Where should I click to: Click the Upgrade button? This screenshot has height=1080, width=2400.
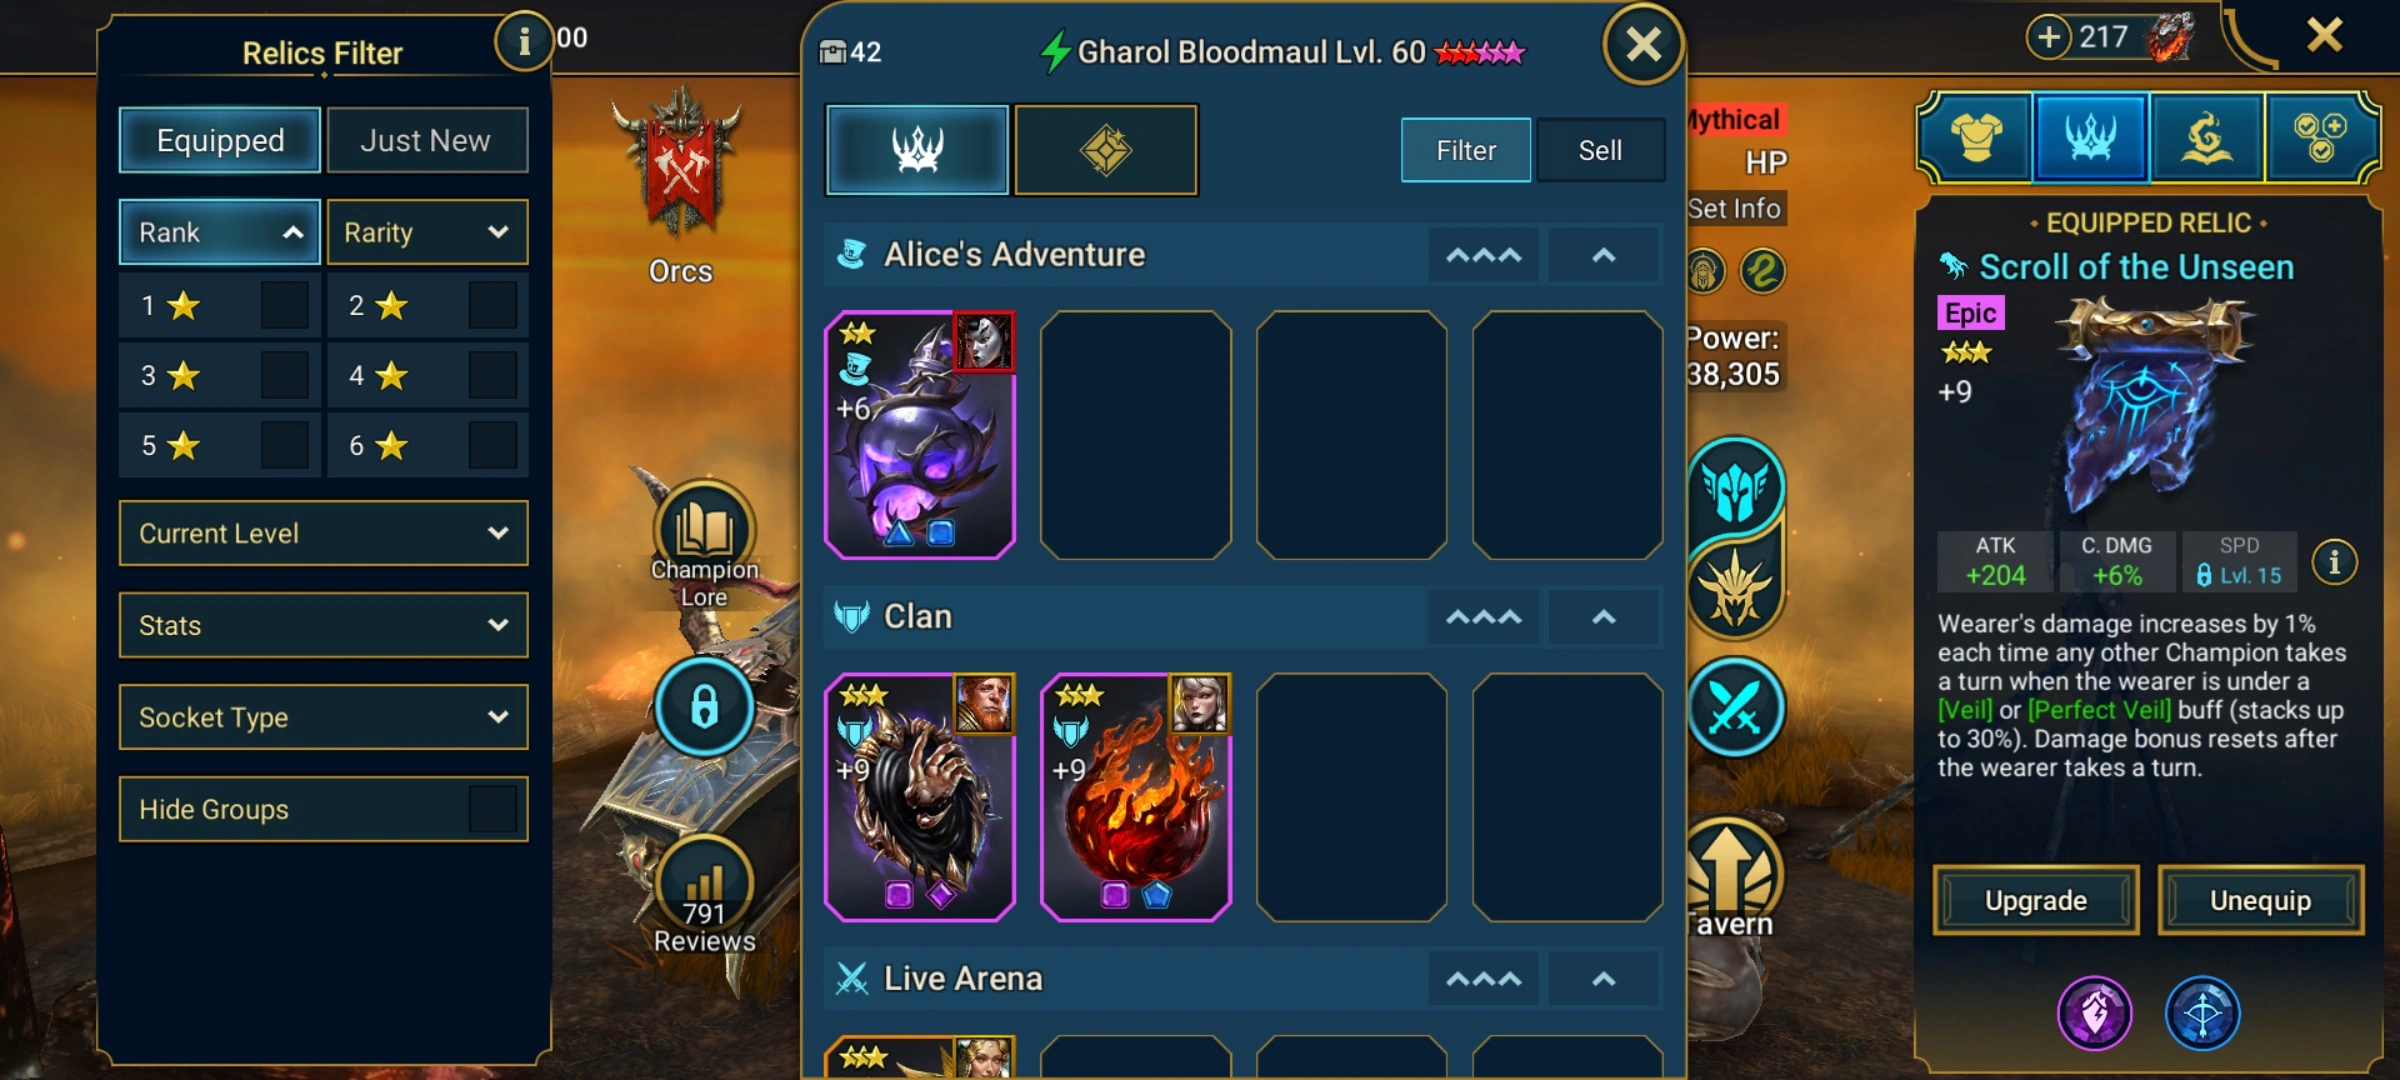(x=2036, y=900)
